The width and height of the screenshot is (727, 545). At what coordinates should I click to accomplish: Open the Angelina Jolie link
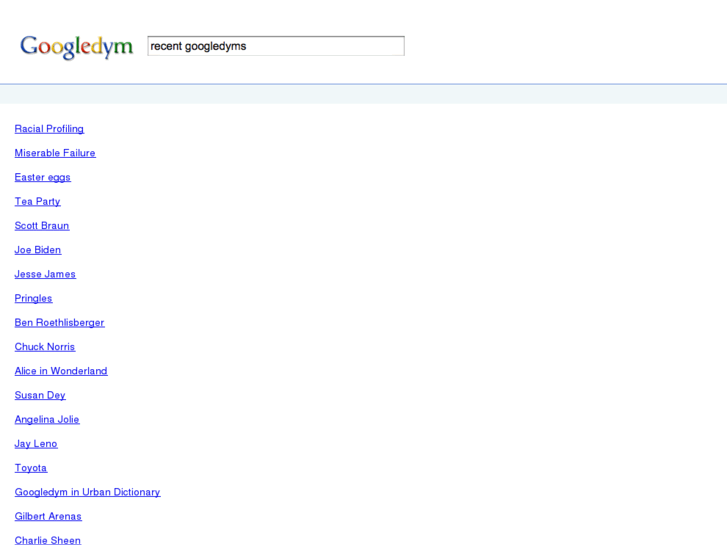pyautogui.click(x=47, y=420)
